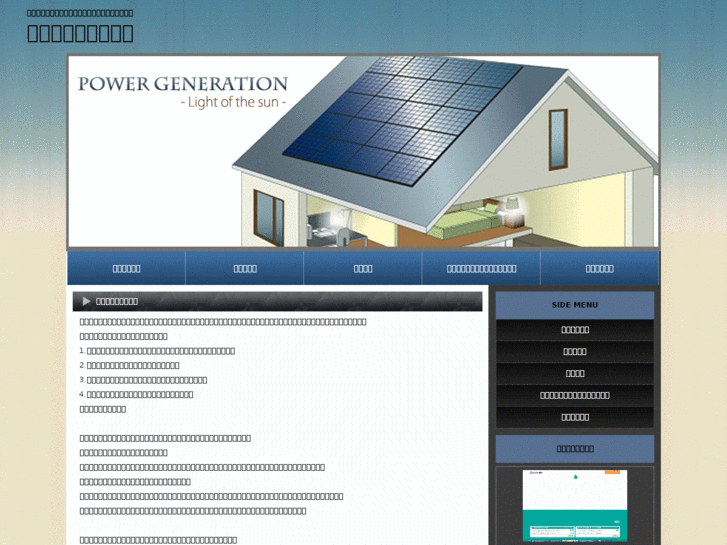
Task: Click the large site title heading at top
Action: [x=80, y=33]
